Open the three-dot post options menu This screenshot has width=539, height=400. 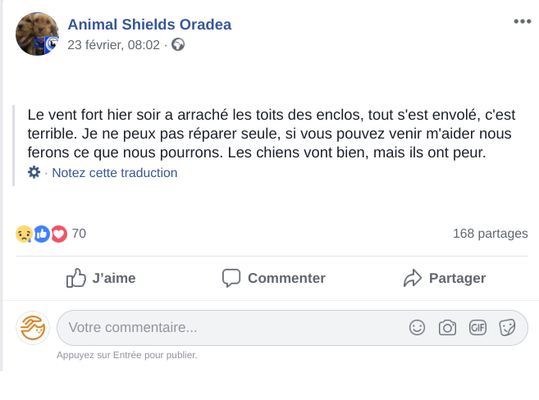tap(522, 22)
